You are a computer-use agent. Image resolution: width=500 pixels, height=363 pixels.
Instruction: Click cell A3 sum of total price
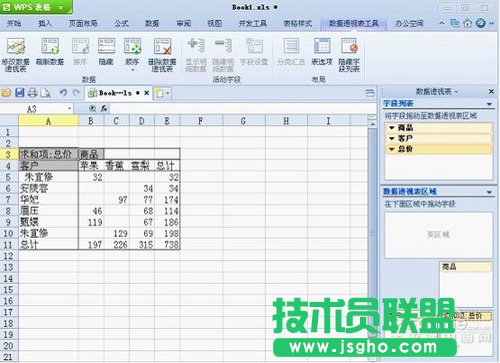pyautogui.click(x=49, y=154)
